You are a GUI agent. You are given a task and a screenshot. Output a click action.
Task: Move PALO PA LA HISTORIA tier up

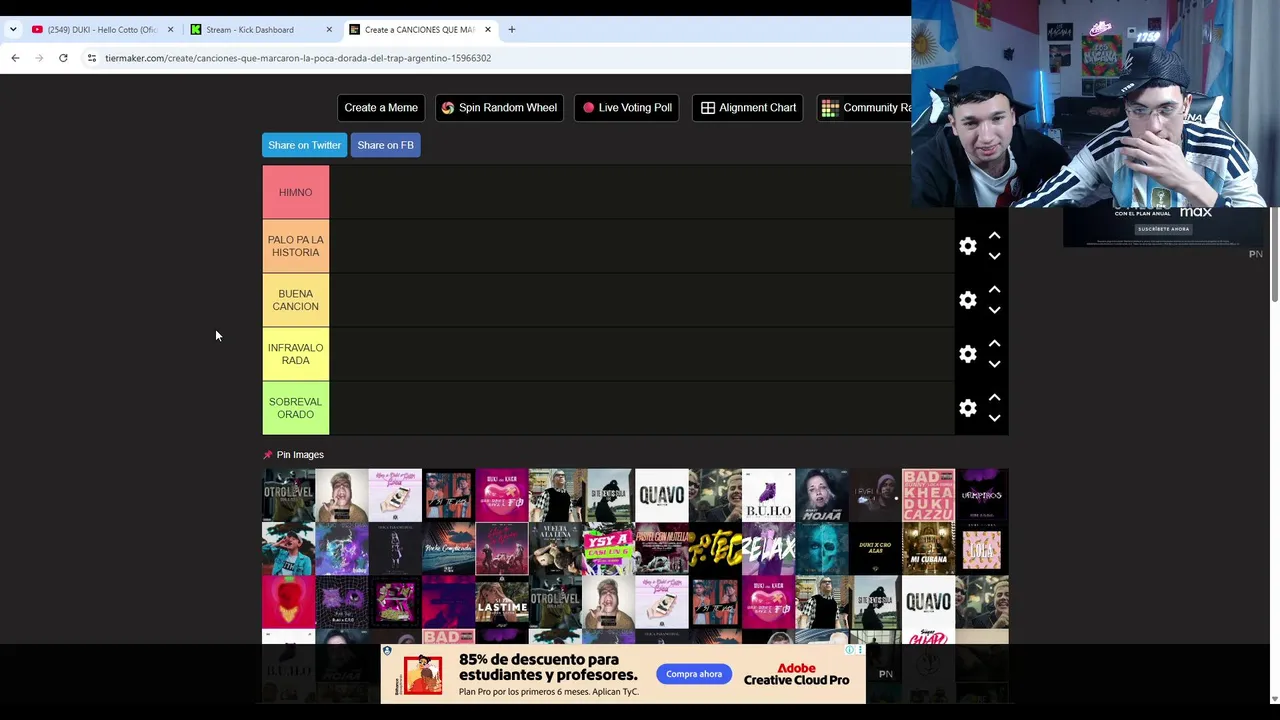(x=994, y=236)
